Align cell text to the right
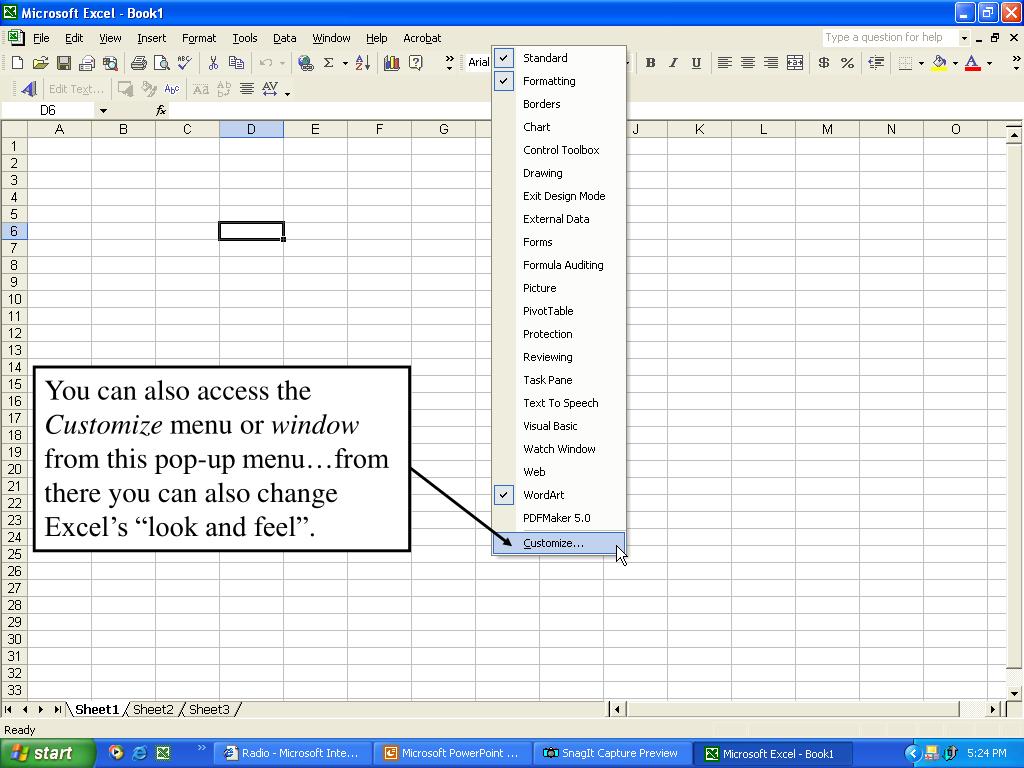This screenshot has width=1024, height=768. tap(771, 63)
